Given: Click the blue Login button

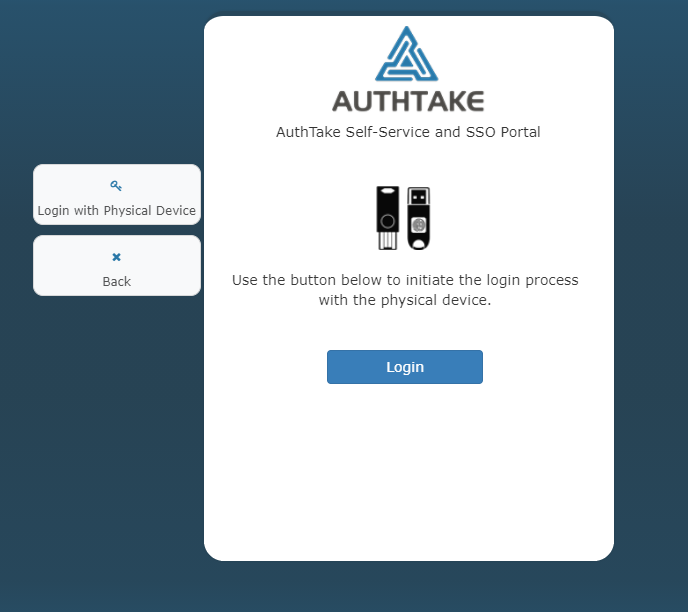Looking at the screenshot, I should 405,367.
